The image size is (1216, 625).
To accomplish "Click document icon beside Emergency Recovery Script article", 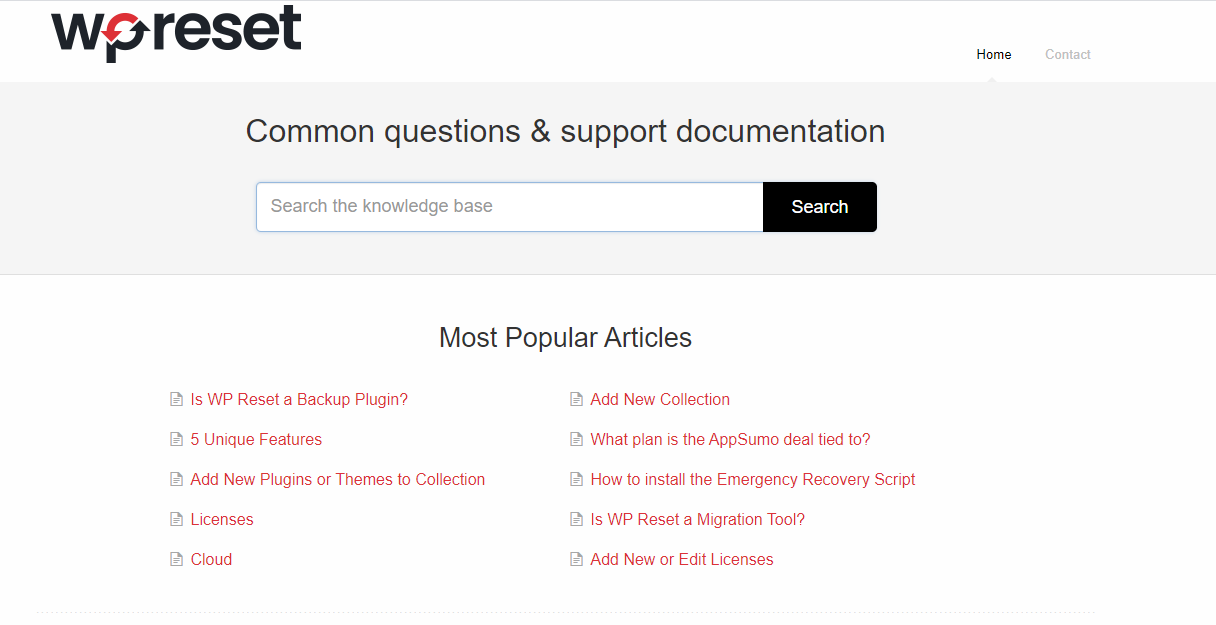I will point(576,479).
